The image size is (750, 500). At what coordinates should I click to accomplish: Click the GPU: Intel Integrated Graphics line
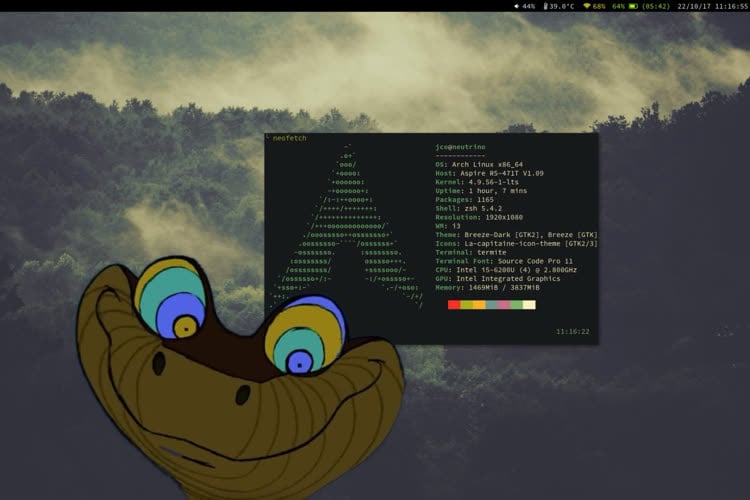(497, 278)
